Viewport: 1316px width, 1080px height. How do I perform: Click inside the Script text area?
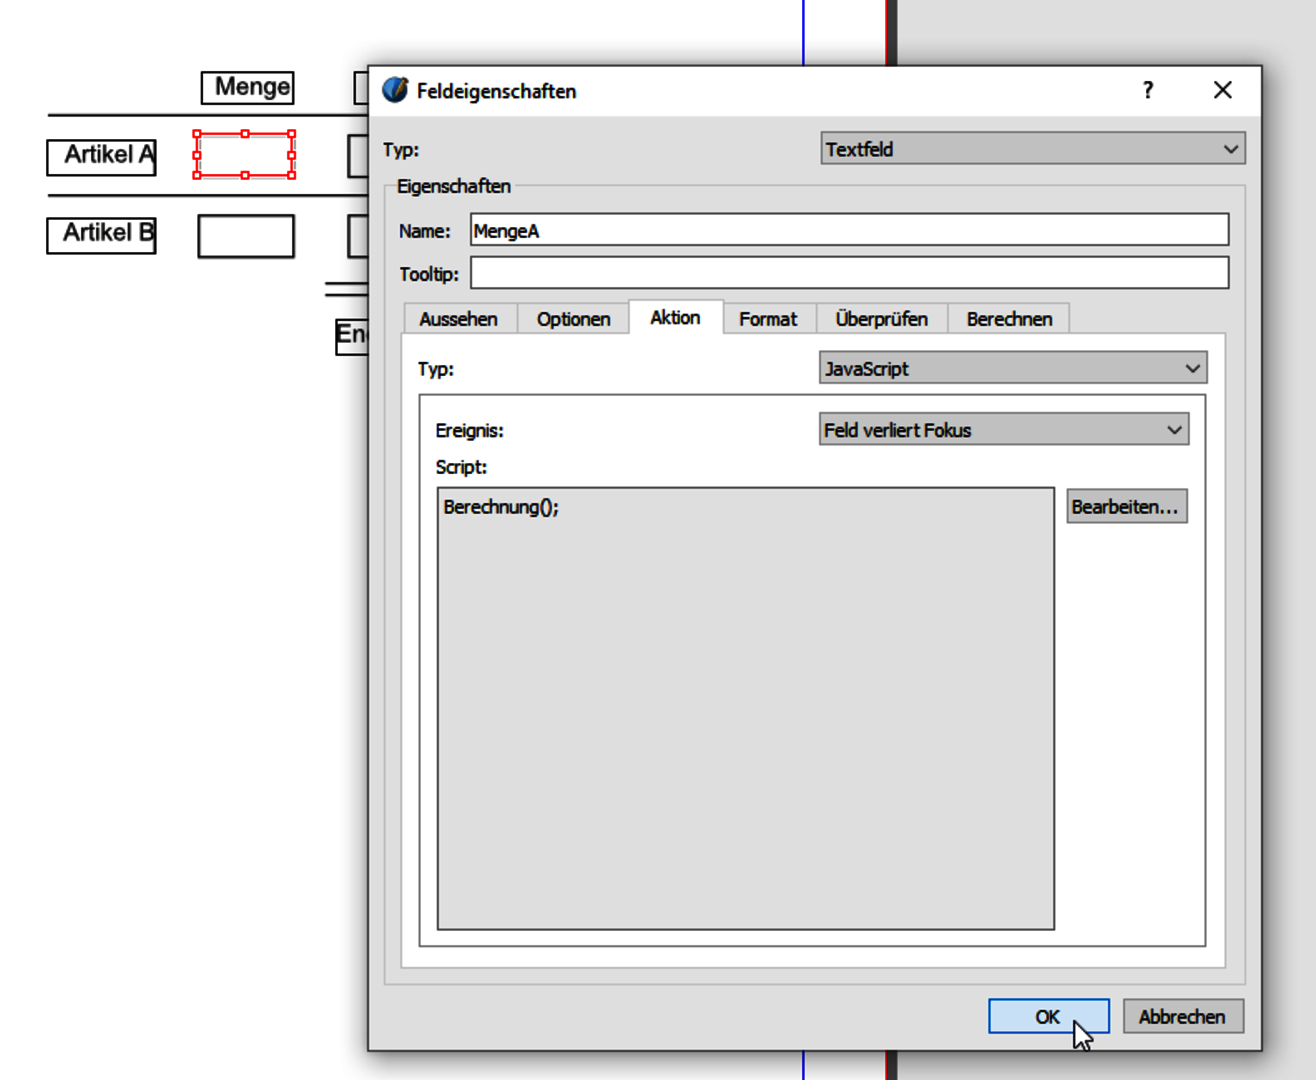pos(745,708)
